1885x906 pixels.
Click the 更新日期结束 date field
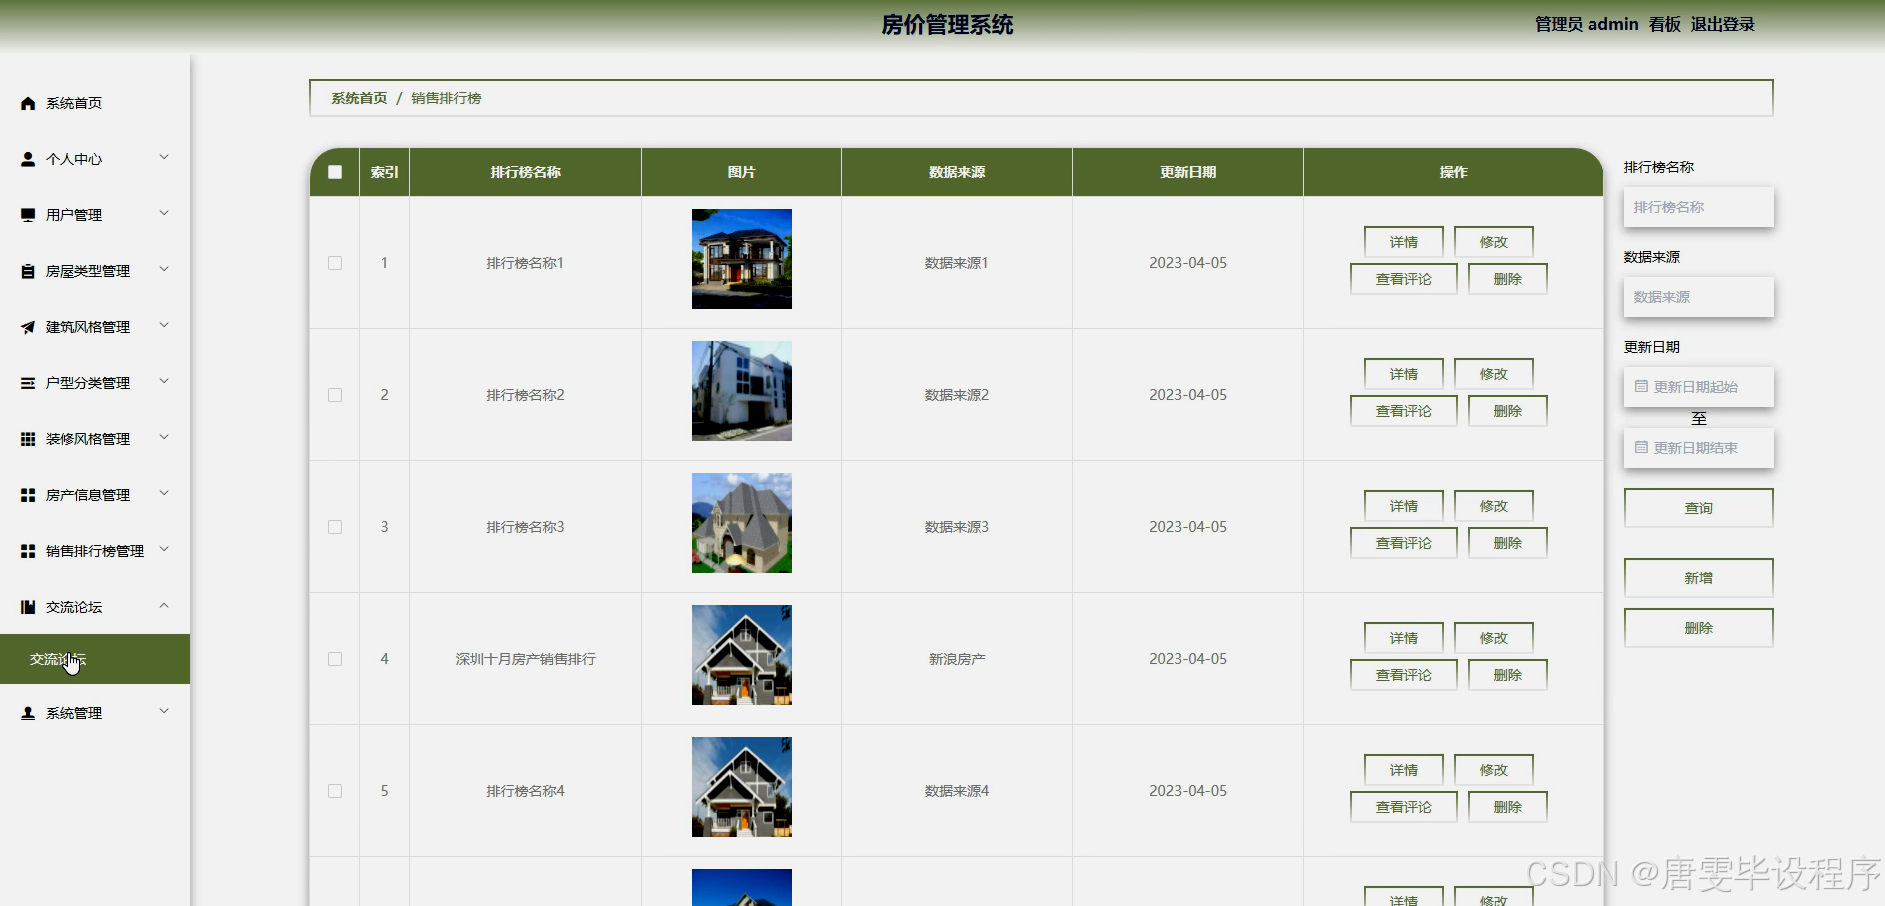click(1698, 448)
